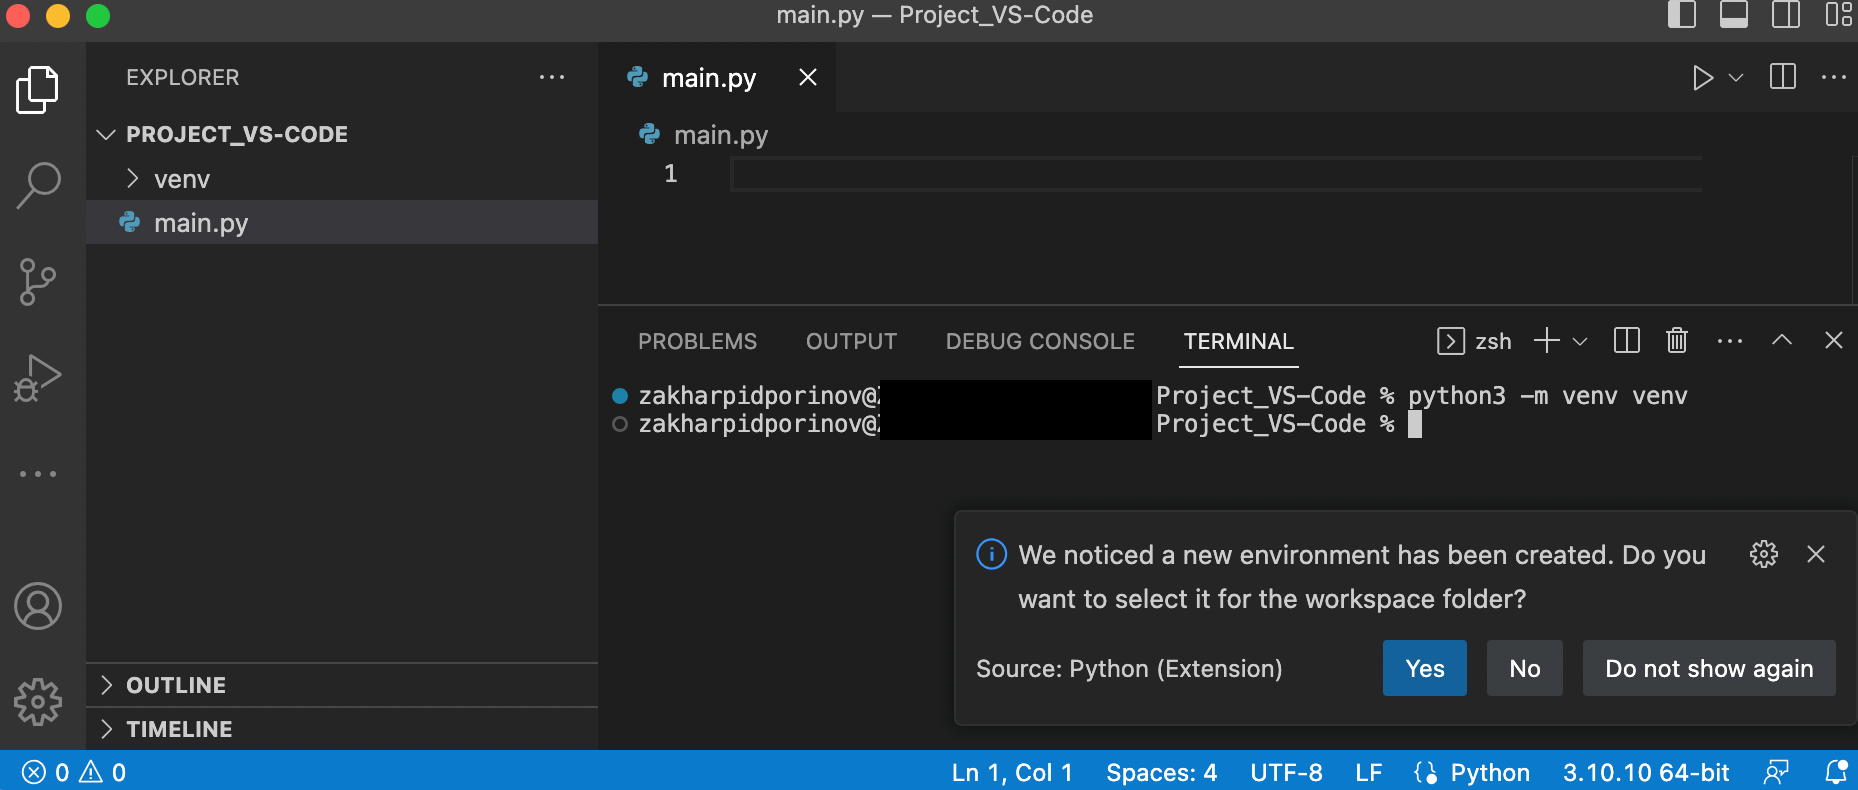Select main.py in the Explorer tree
Image resolution: width=1858 pixels, height=790 pixels.
click(x=201, y=223)
